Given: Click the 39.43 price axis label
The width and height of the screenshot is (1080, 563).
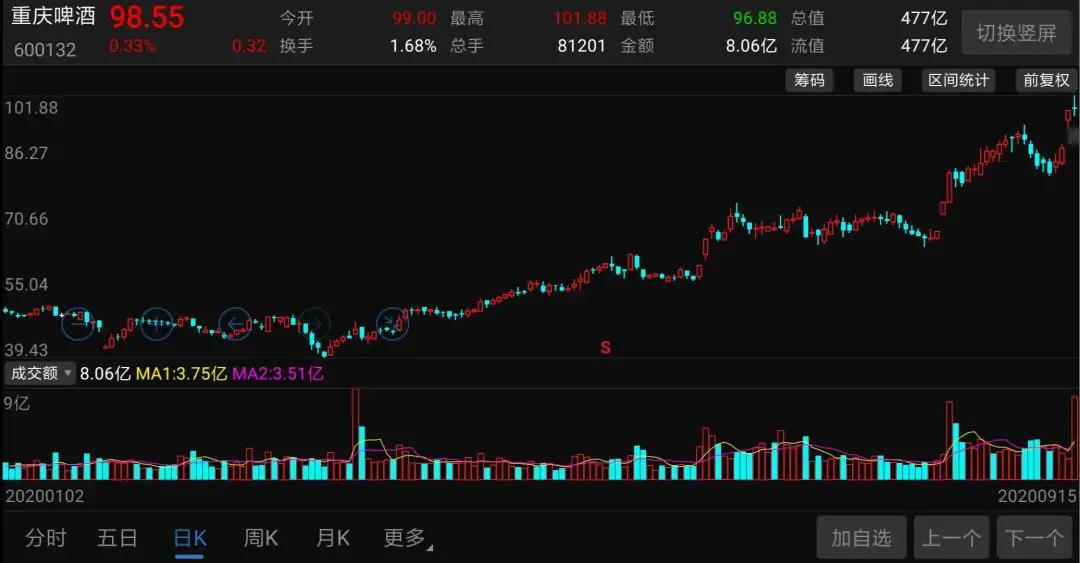Looking at the screenshot, I should (x=26, y=350).
